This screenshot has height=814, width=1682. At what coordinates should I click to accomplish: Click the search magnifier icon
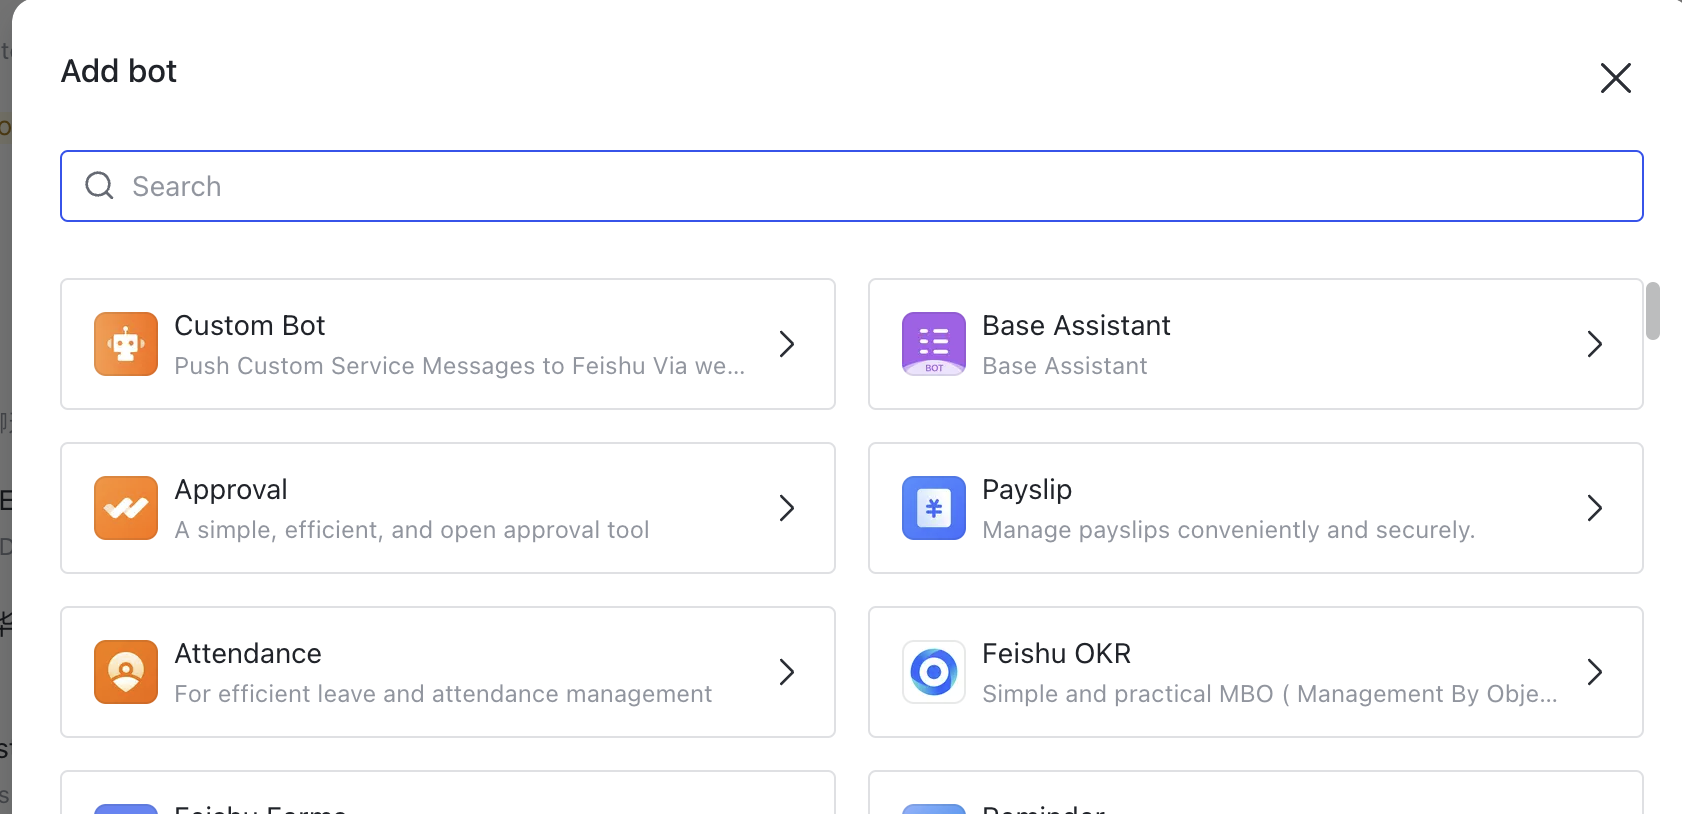[x=99, y=185]
